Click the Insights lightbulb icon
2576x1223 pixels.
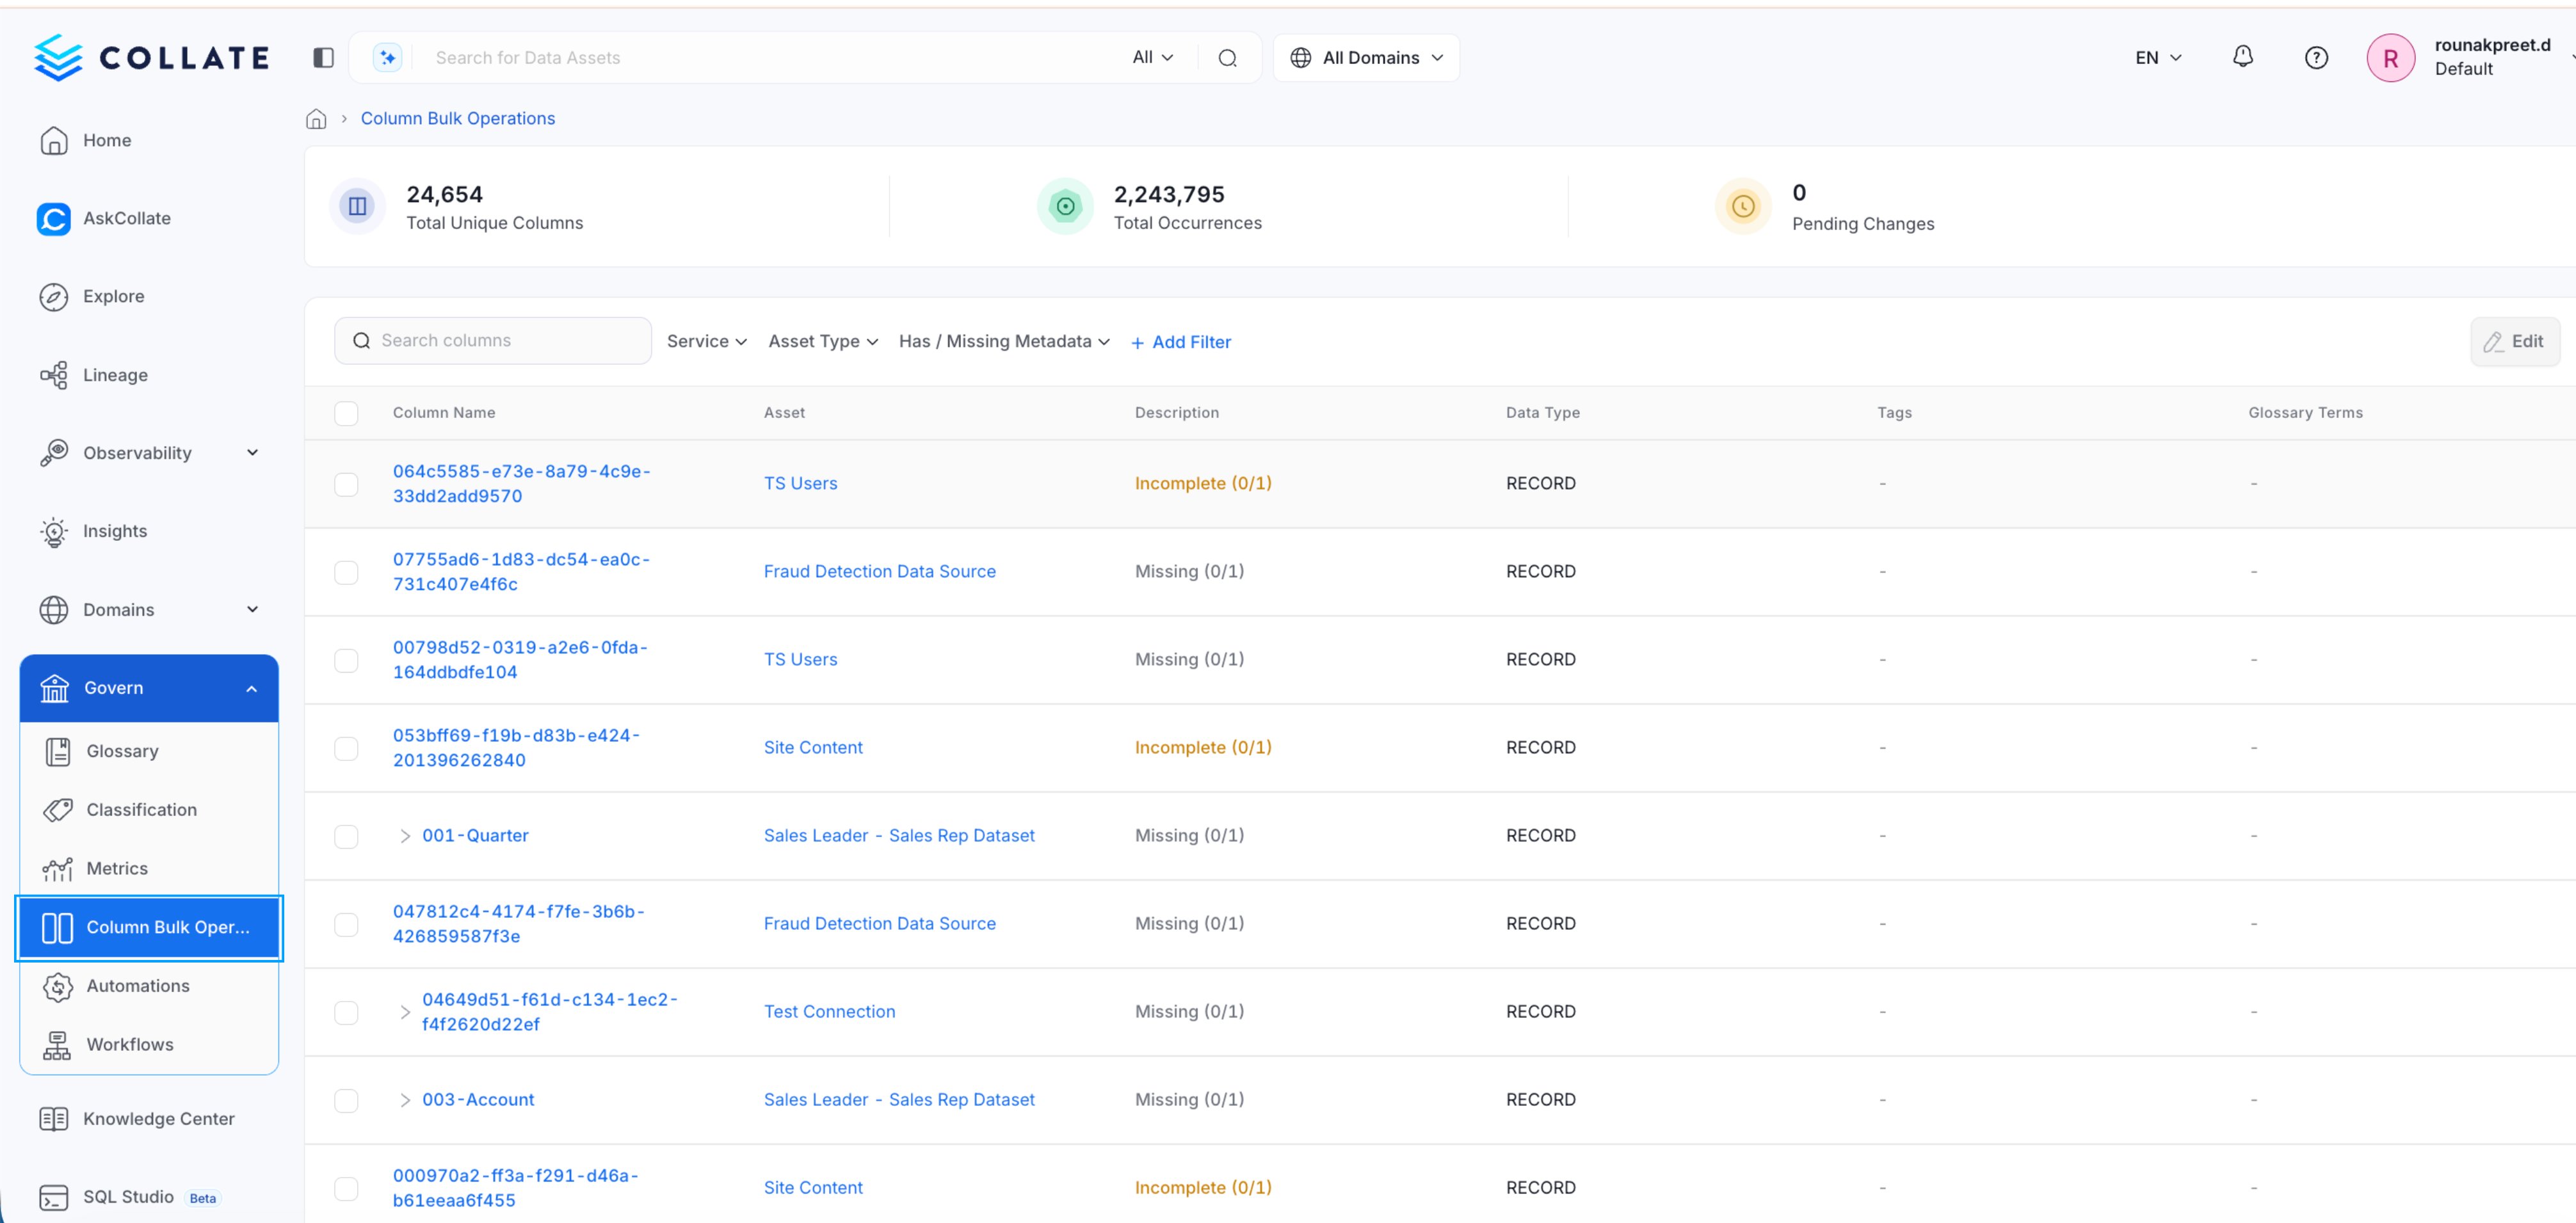tap(54, 532)
